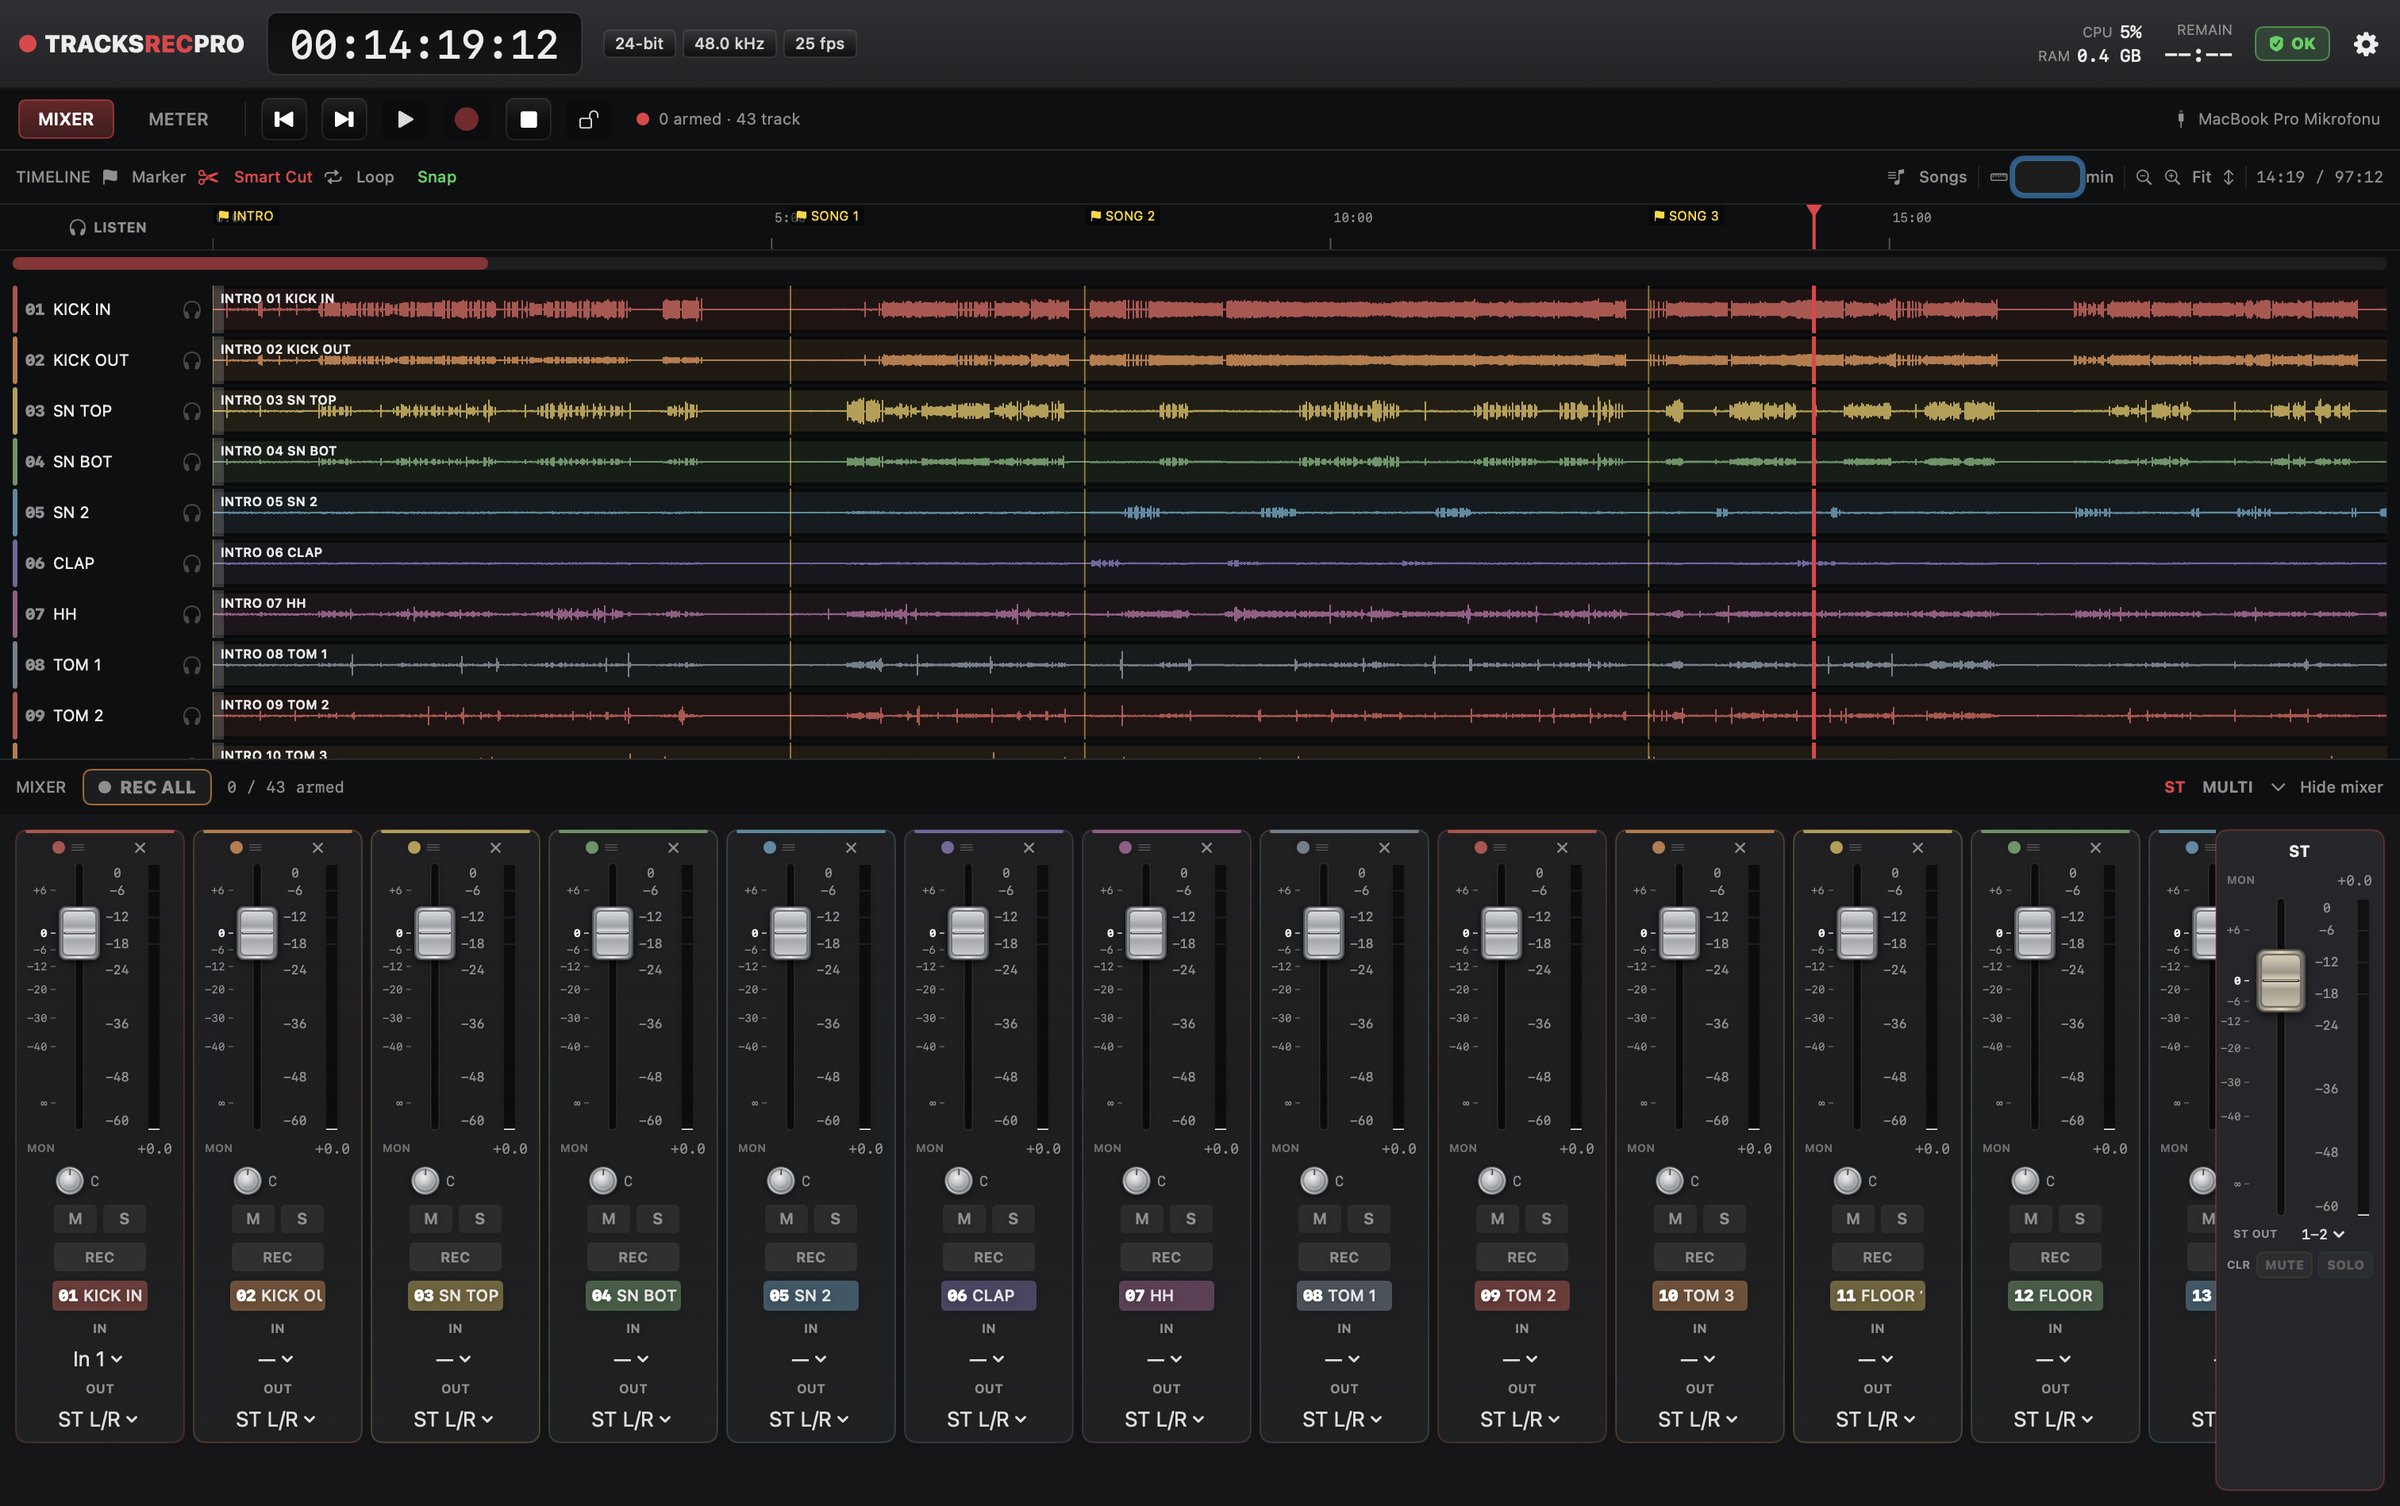The height and width of the screenshot is (1506, 2400).
Task: Zoom out the timeline
Action: pos(2143,177)
